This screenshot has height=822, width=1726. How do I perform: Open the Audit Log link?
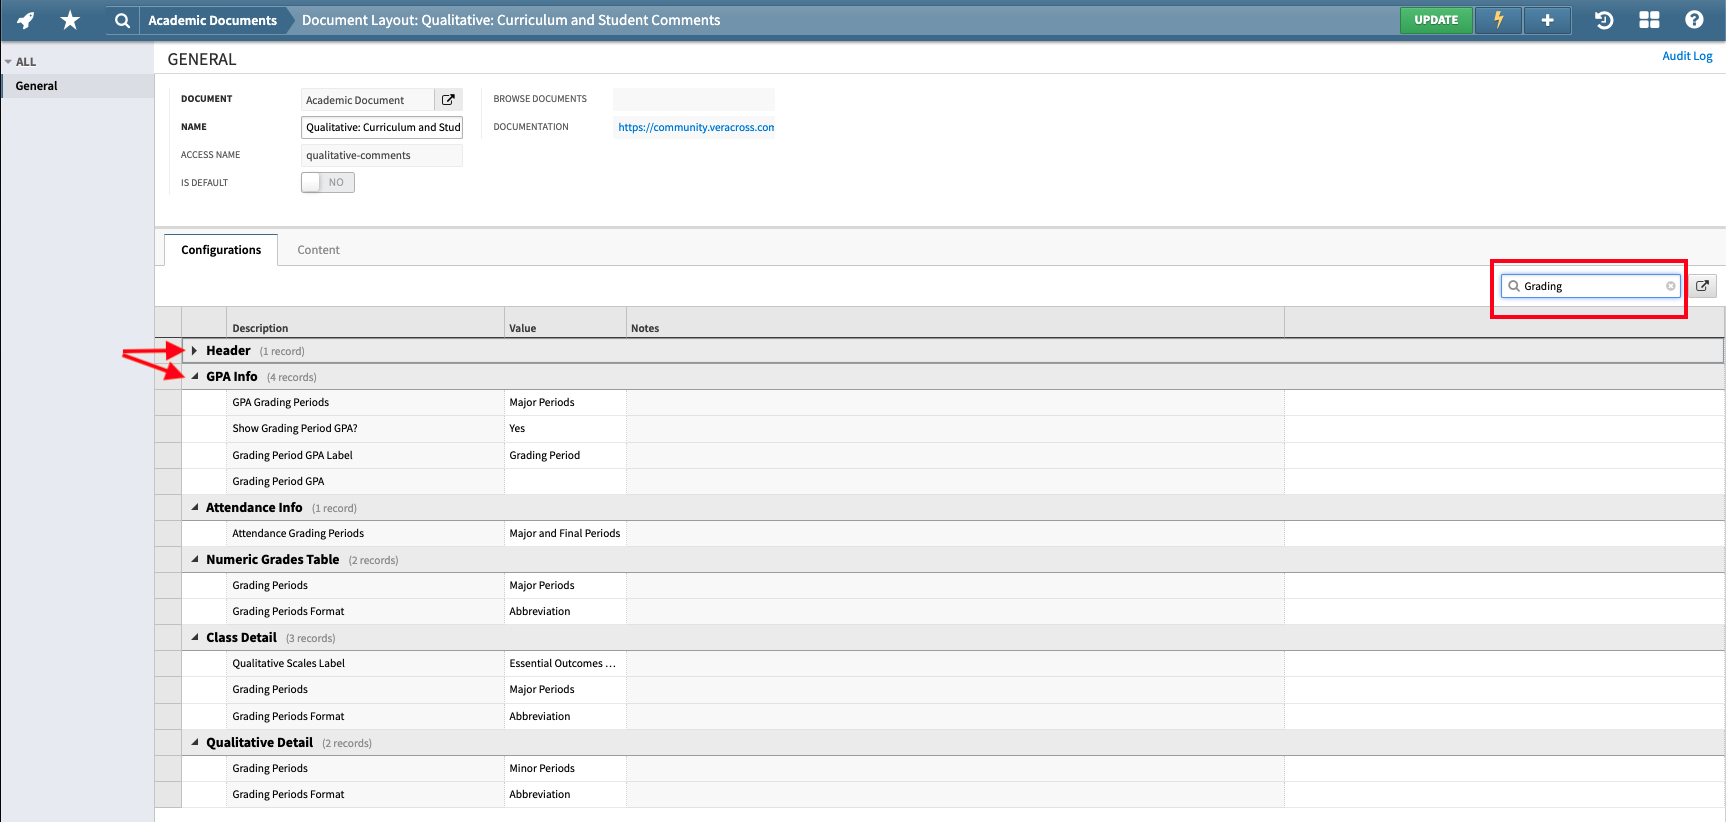click(1687, 56)
